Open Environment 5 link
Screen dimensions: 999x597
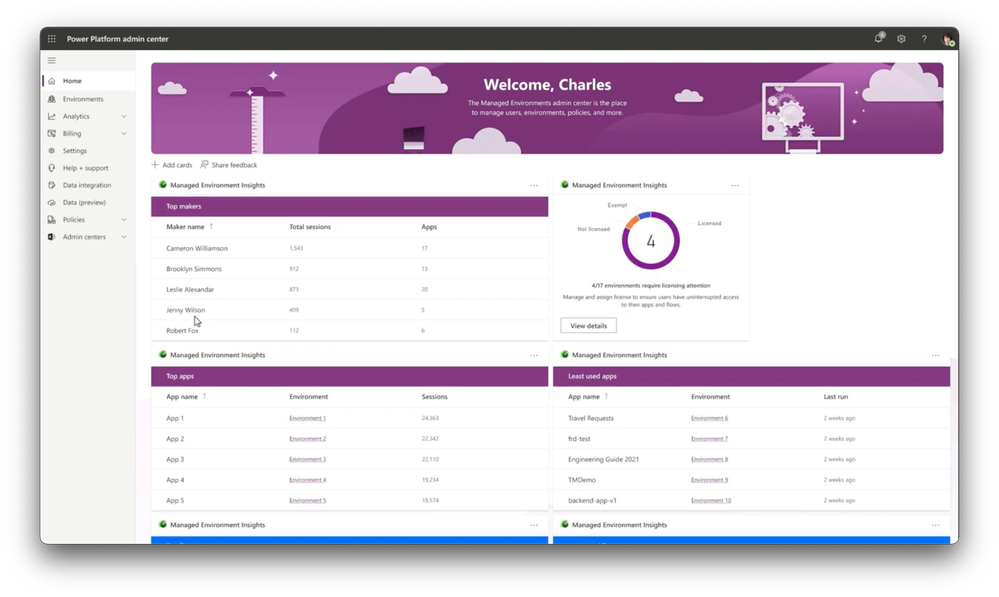click(x=307, y=501)
